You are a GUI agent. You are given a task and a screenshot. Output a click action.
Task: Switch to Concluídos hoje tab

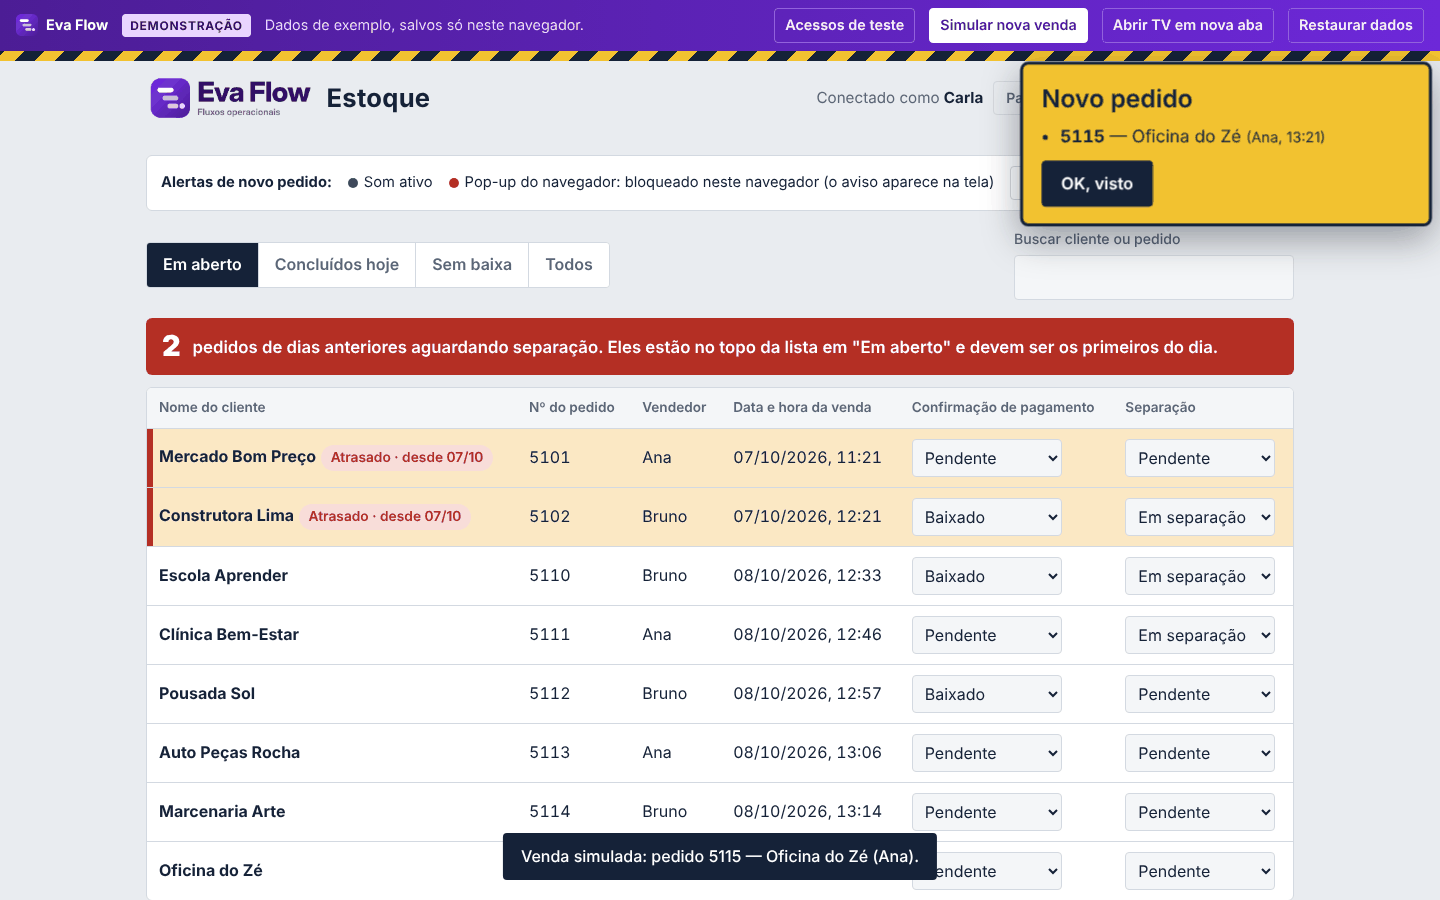coord(337,265)
